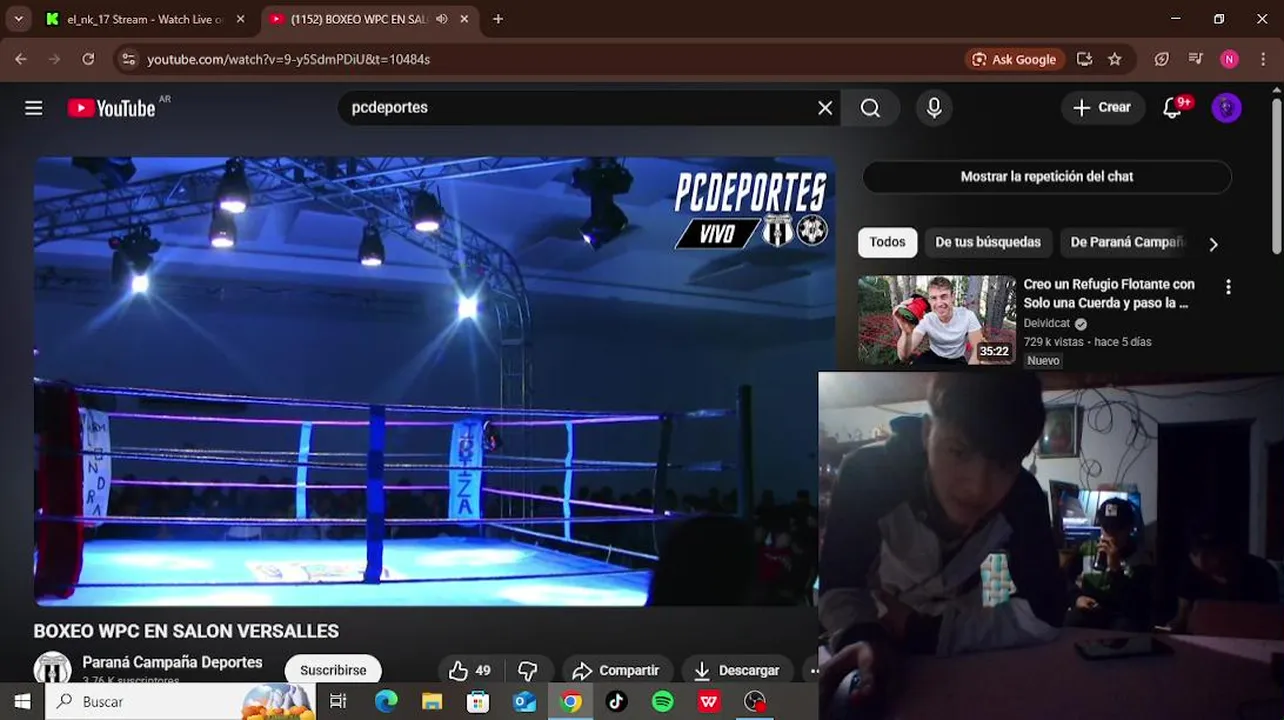Open the Windows Start menu
Screen dimensions: 1284x720
pyautogui.click(x=22, y=701)
